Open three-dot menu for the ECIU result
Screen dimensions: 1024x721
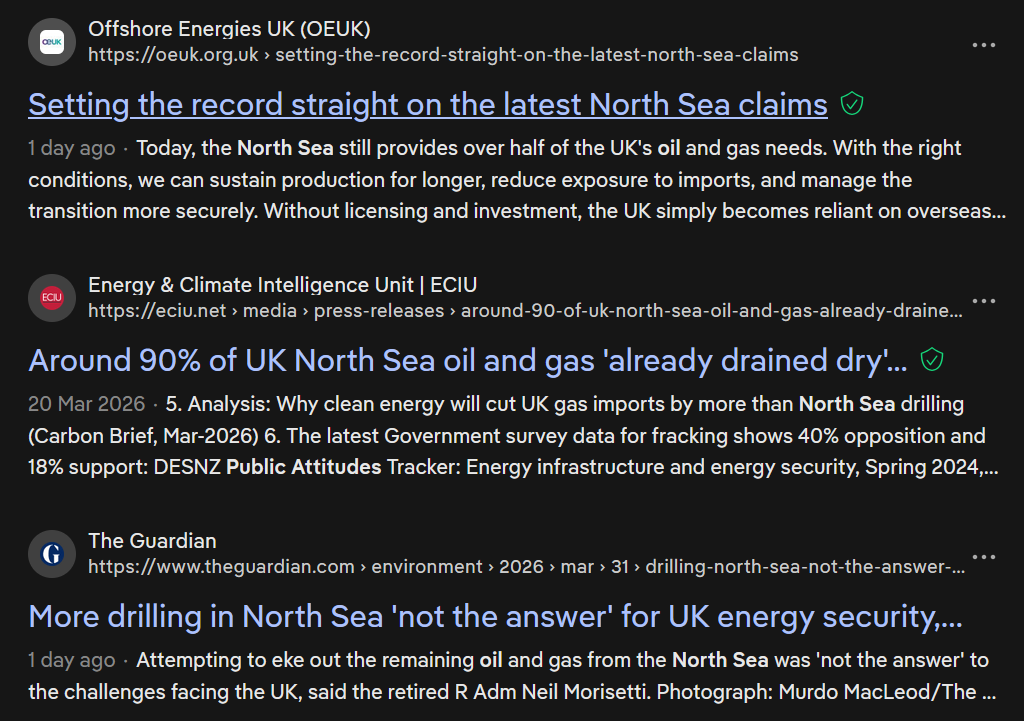984,301
